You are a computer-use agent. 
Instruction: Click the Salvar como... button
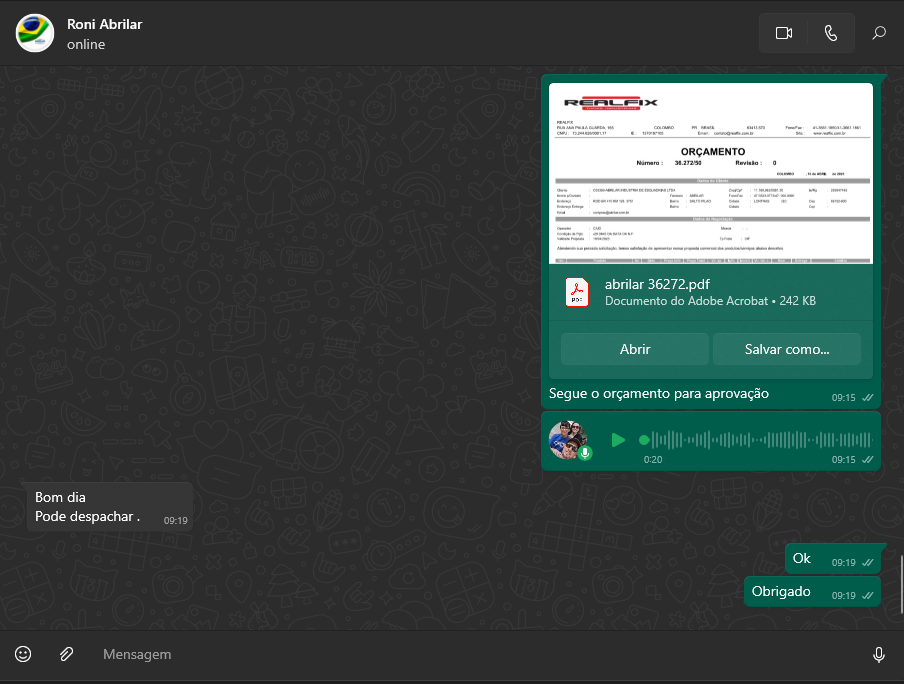787,349
